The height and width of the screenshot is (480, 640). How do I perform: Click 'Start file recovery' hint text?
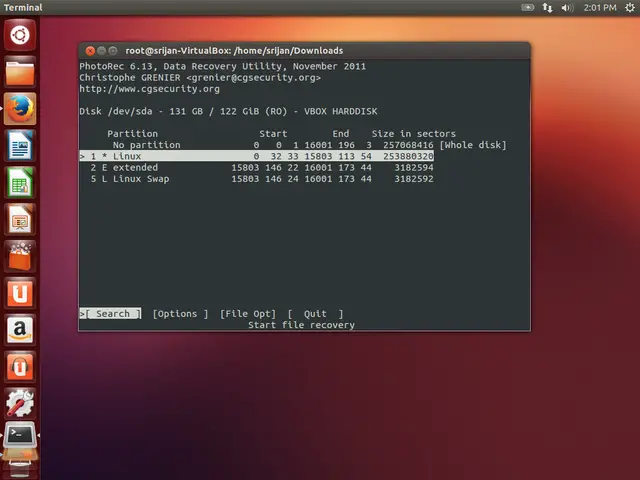[x=301, y=325]
